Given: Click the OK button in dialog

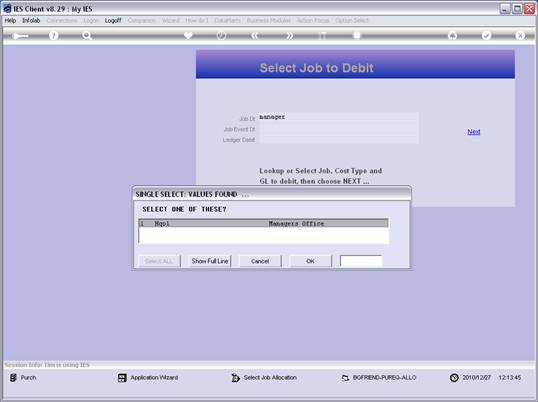Looking at the screenshot, I should coord(311,261).
